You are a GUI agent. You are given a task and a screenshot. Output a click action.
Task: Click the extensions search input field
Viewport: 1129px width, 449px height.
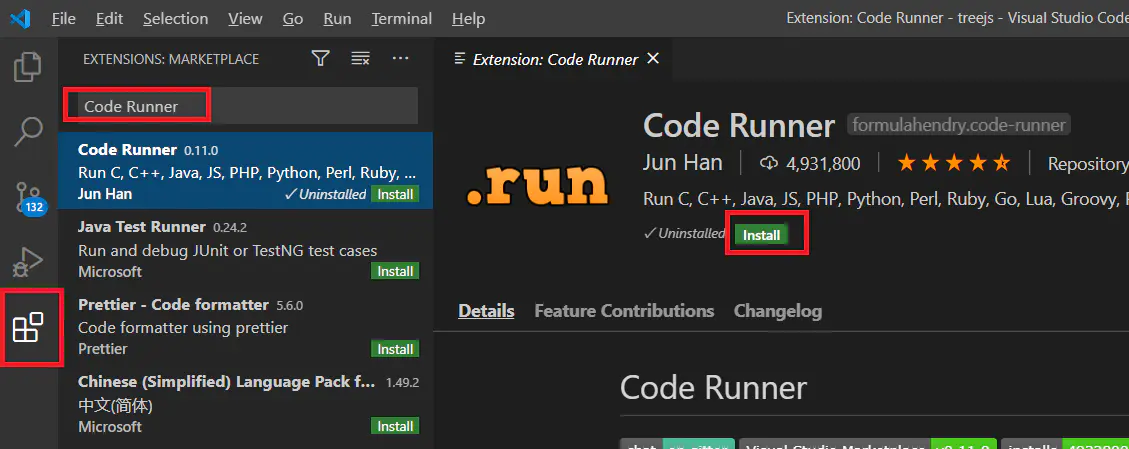[240, 106]
